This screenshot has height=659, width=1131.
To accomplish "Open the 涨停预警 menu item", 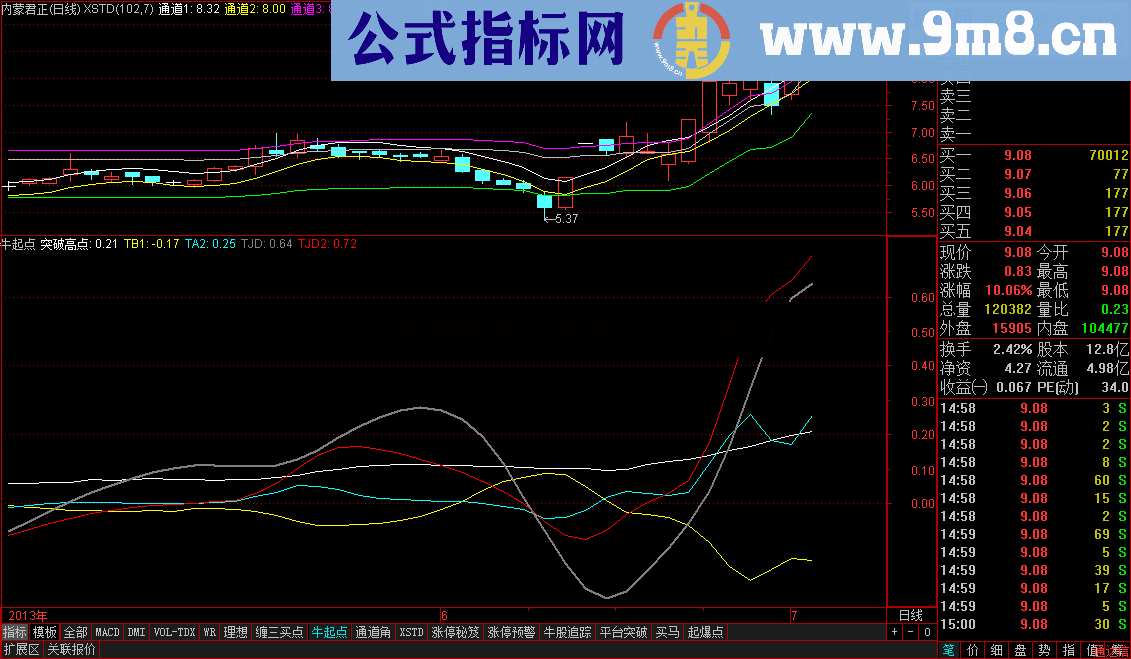I will coord(510,632).
